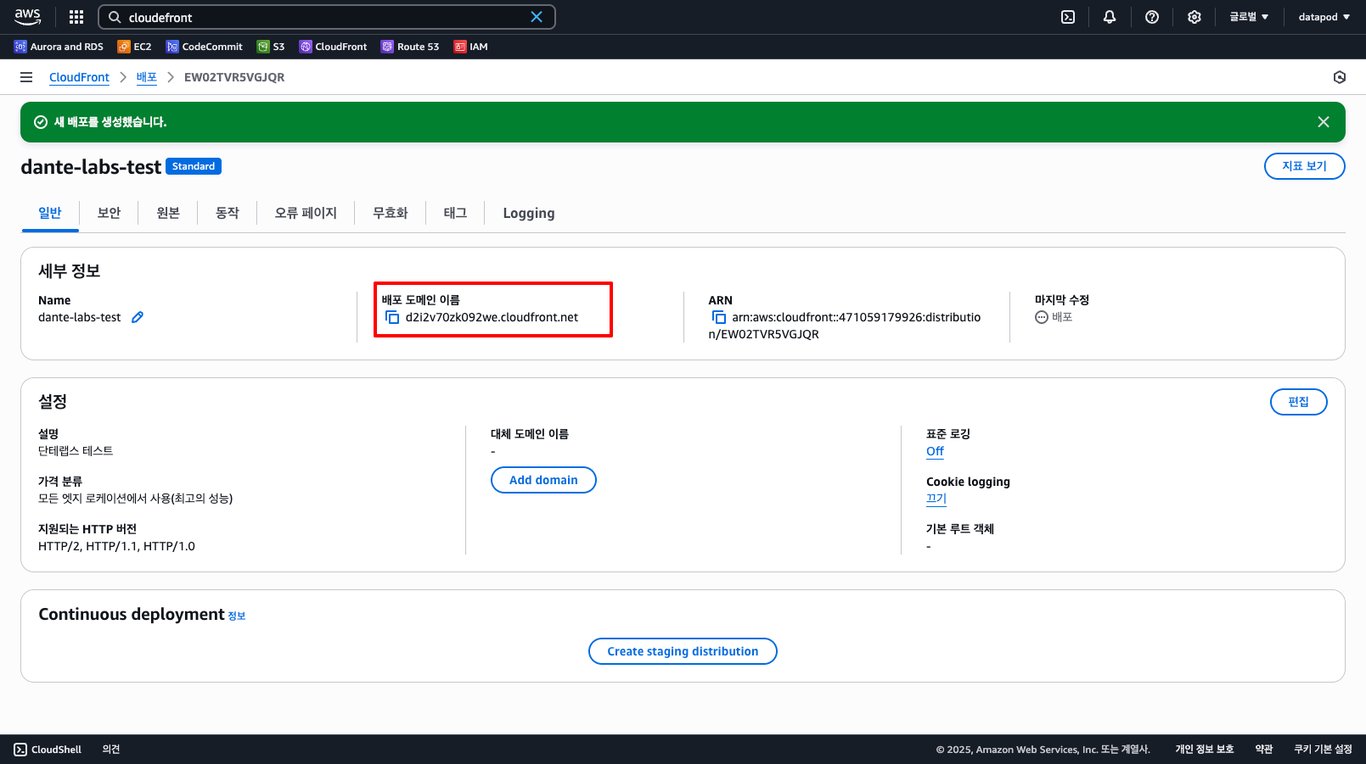Expand the left navigation hamburger menu

pyautogui.click(x=26, y=77)
